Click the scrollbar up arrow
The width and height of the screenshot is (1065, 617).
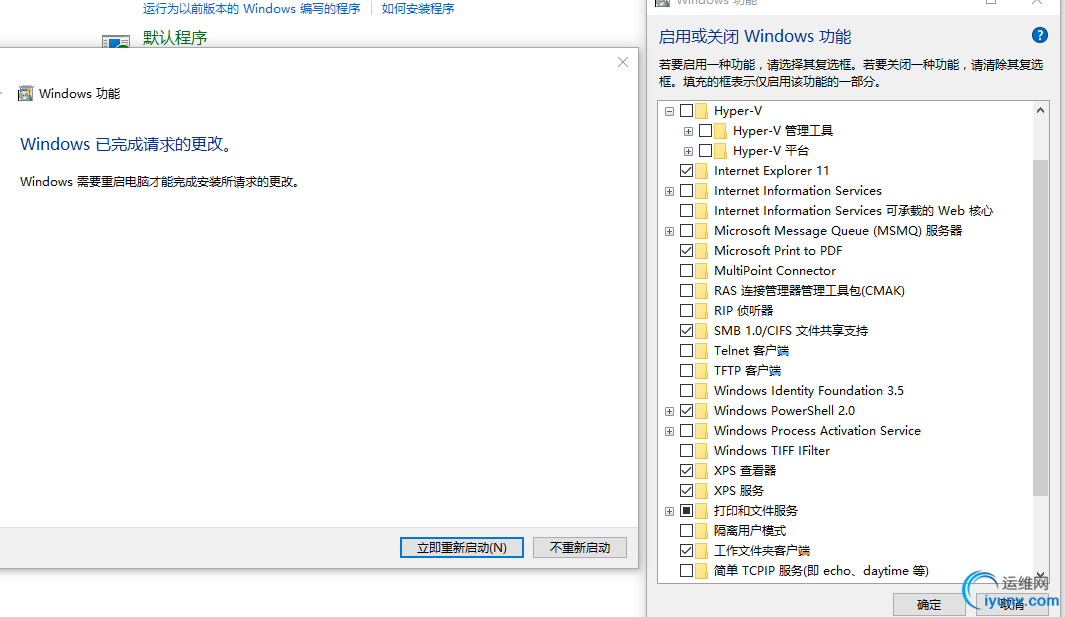(1040, 110)
